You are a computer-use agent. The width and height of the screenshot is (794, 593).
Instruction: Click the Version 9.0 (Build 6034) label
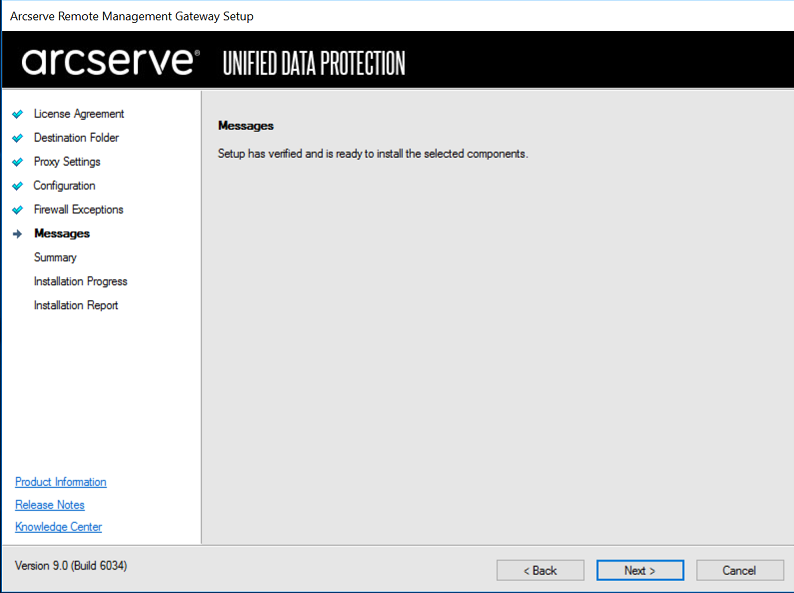71,566
